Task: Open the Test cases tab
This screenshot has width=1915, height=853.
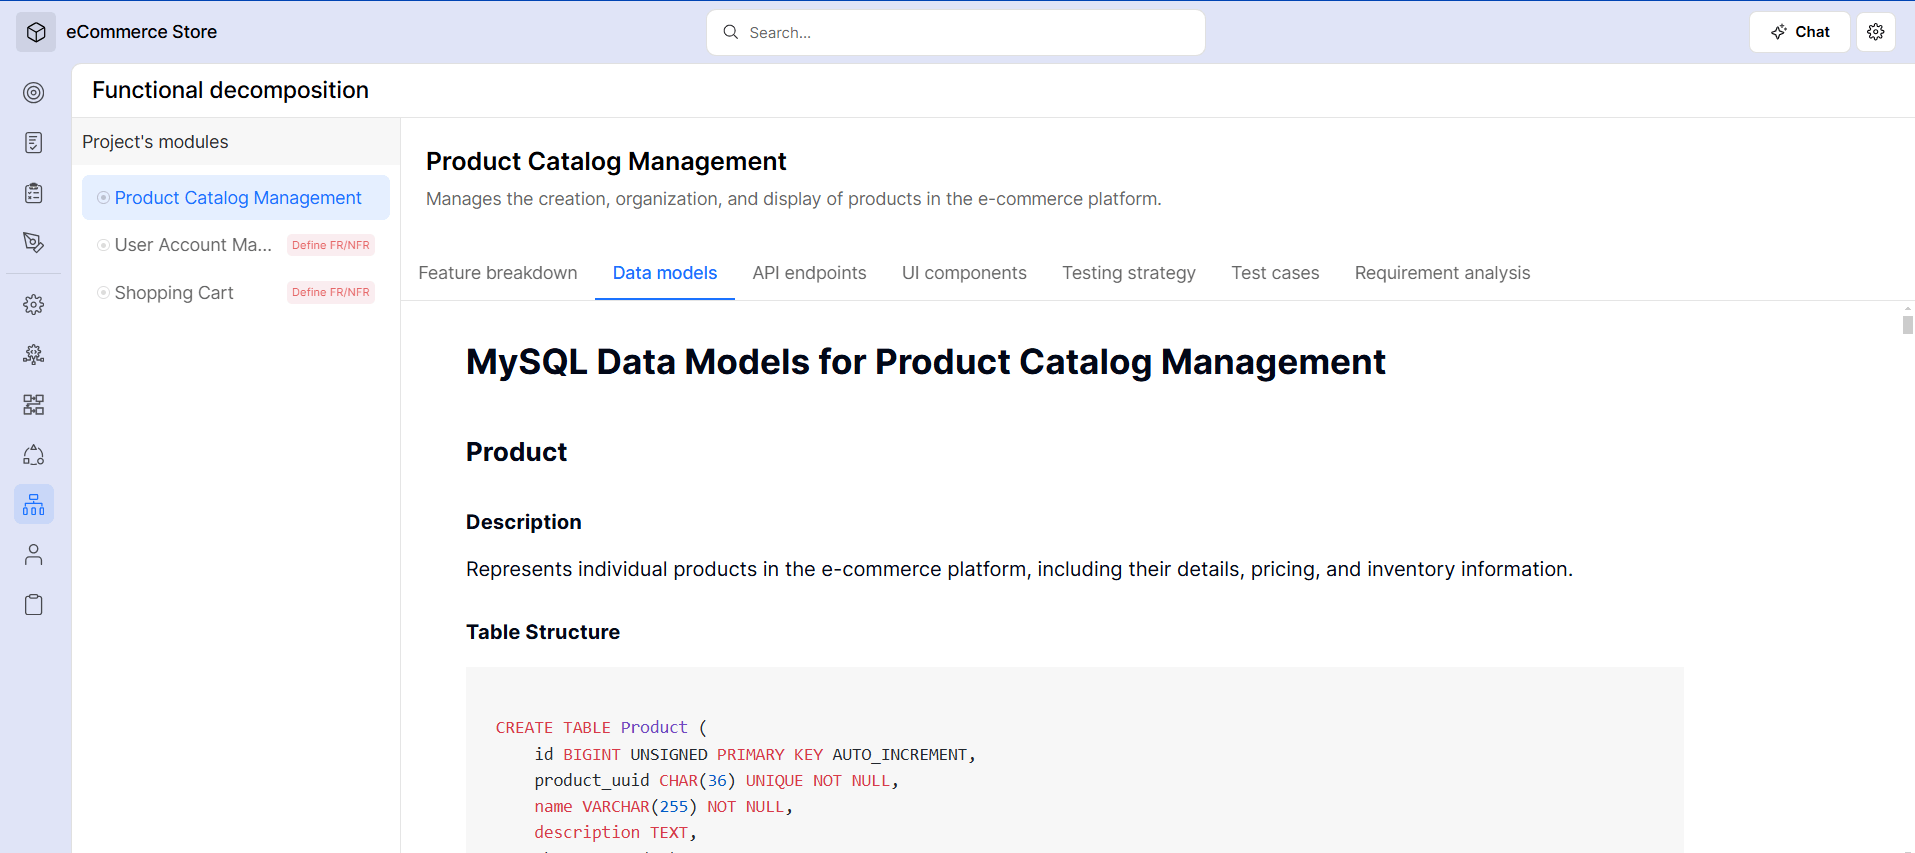Action: point(1275,273)
